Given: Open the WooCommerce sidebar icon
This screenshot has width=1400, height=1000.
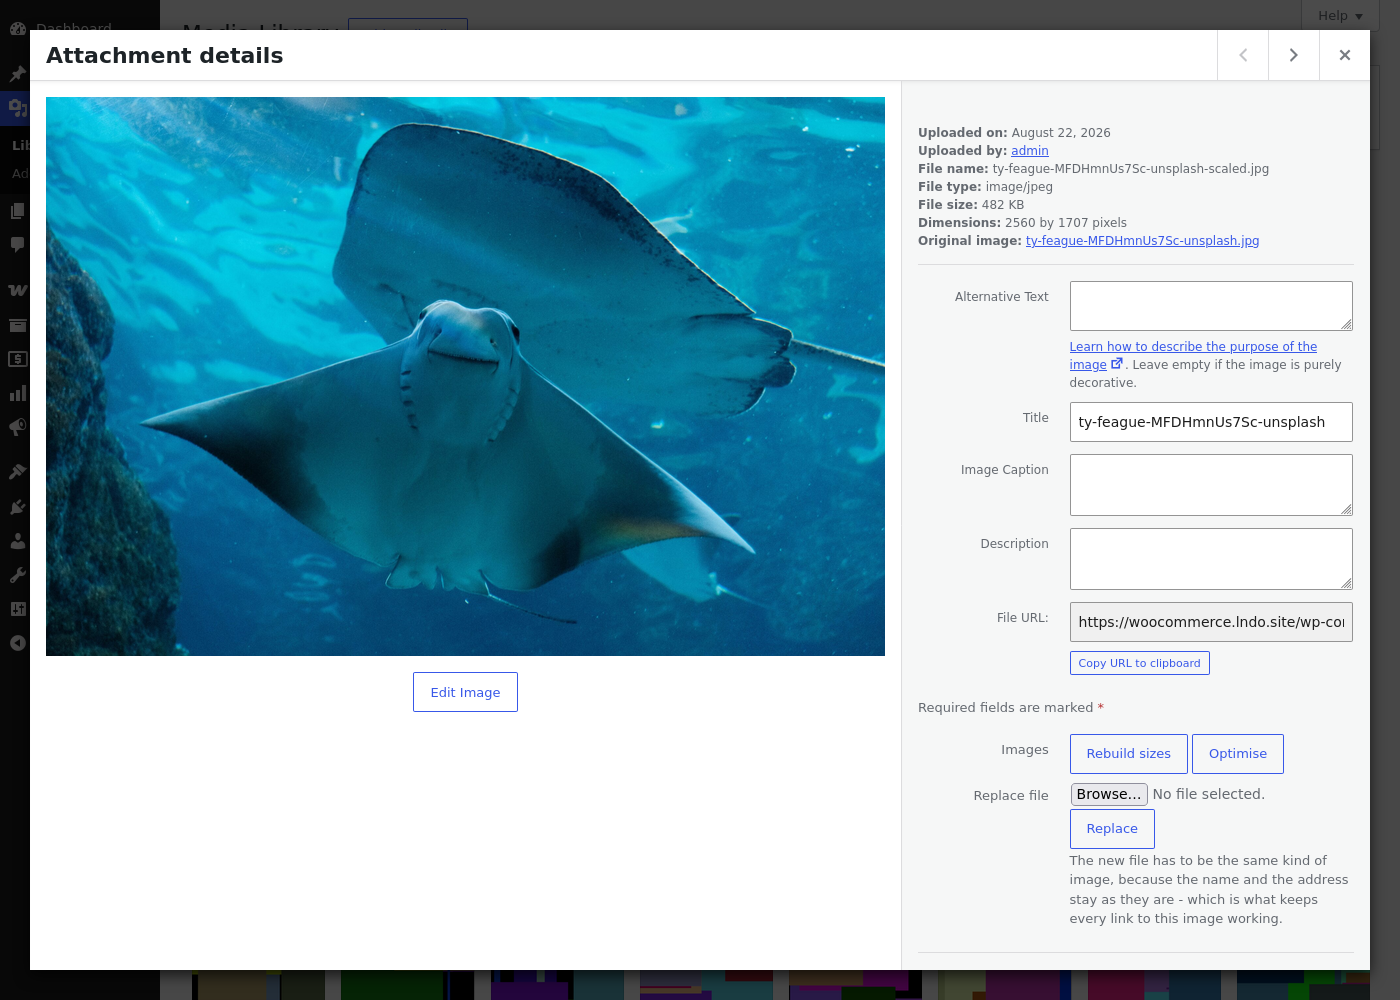Looking at the screenshot, I should (17, 290).
